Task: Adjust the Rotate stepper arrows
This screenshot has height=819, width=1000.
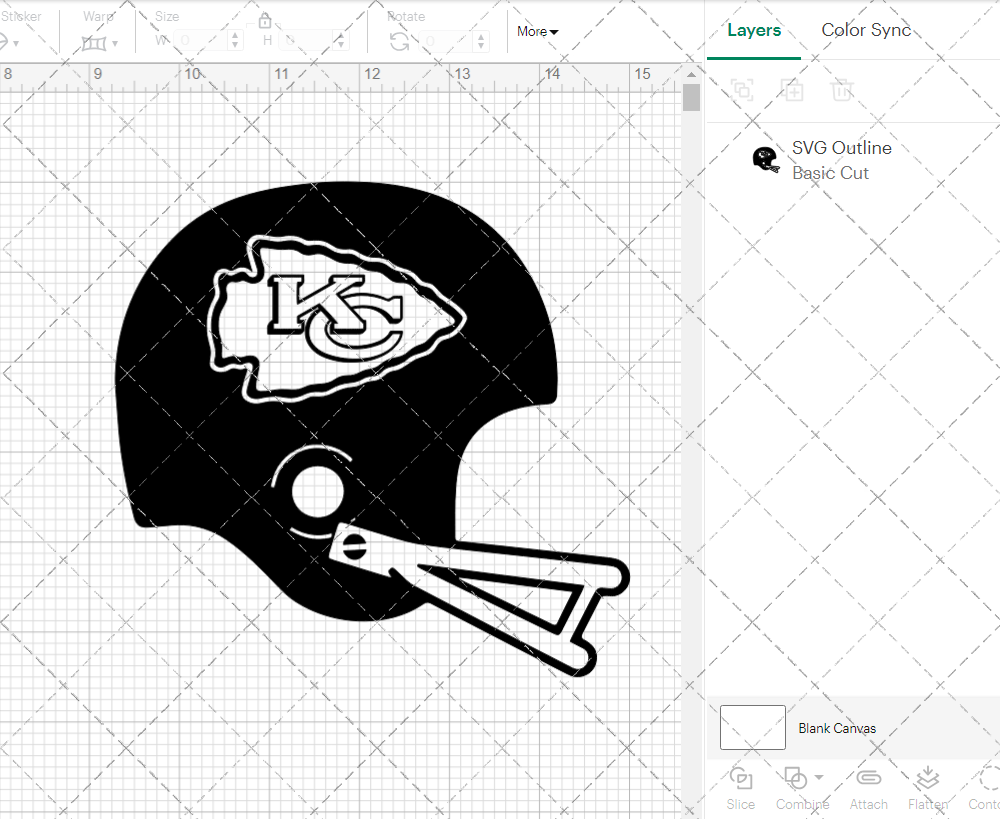Action: coord(481,41)
